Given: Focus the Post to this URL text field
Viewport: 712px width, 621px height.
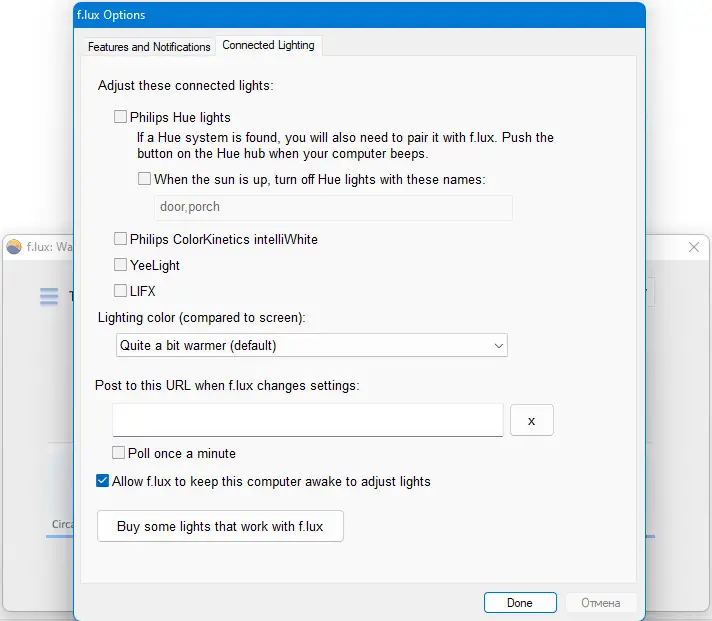Looking at the screenshot, I should 307,420.
